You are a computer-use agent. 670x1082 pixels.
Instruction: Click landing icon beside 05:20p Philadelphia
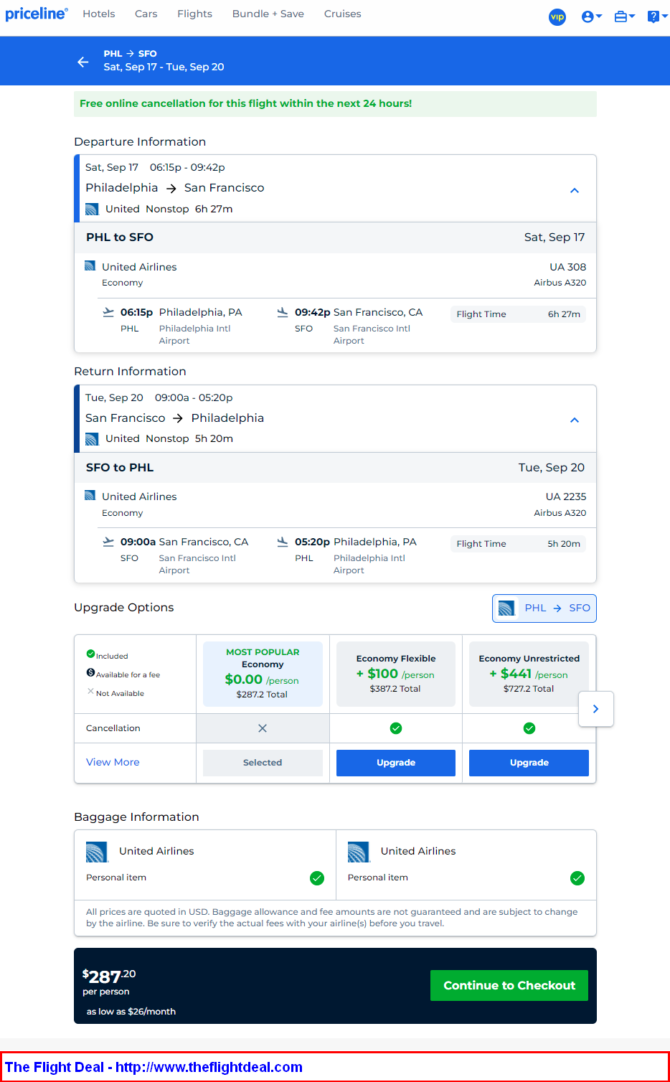pos(282,542)
